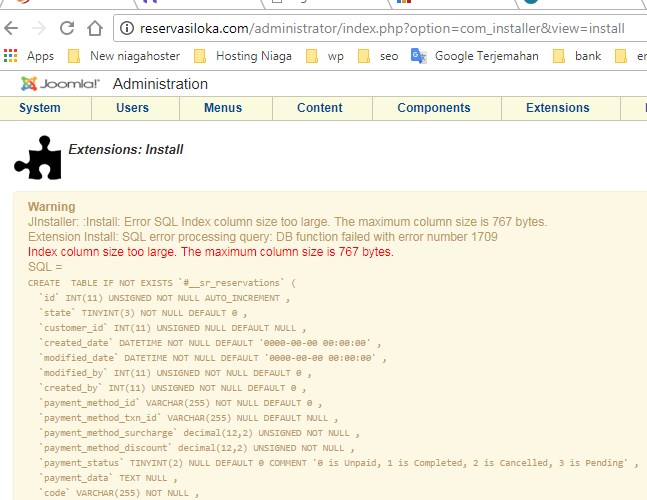Reload the current page
Viewport: 647px width, 500px height.
67,28
